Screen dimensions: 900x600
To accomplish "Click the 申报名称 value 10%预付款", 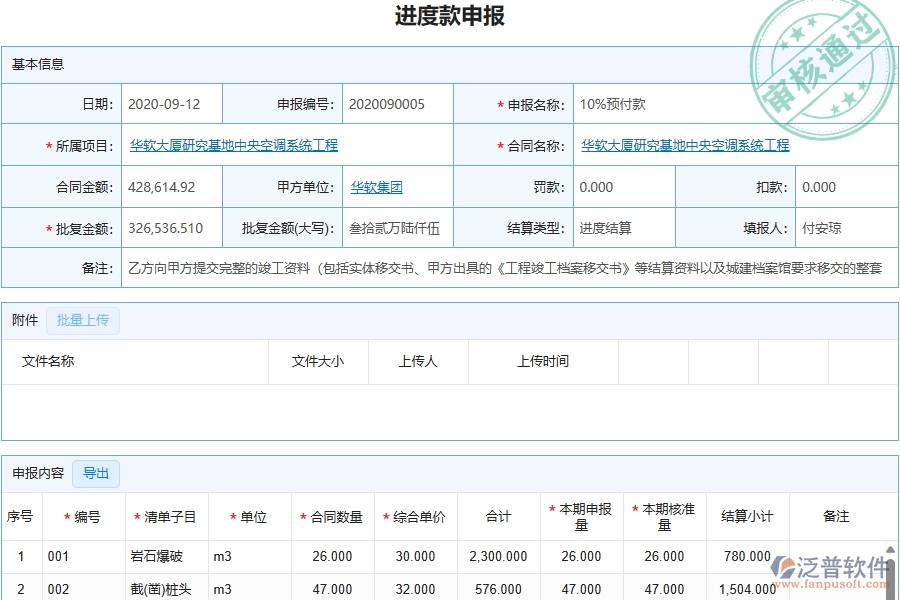I will click(x=602, y=103).
